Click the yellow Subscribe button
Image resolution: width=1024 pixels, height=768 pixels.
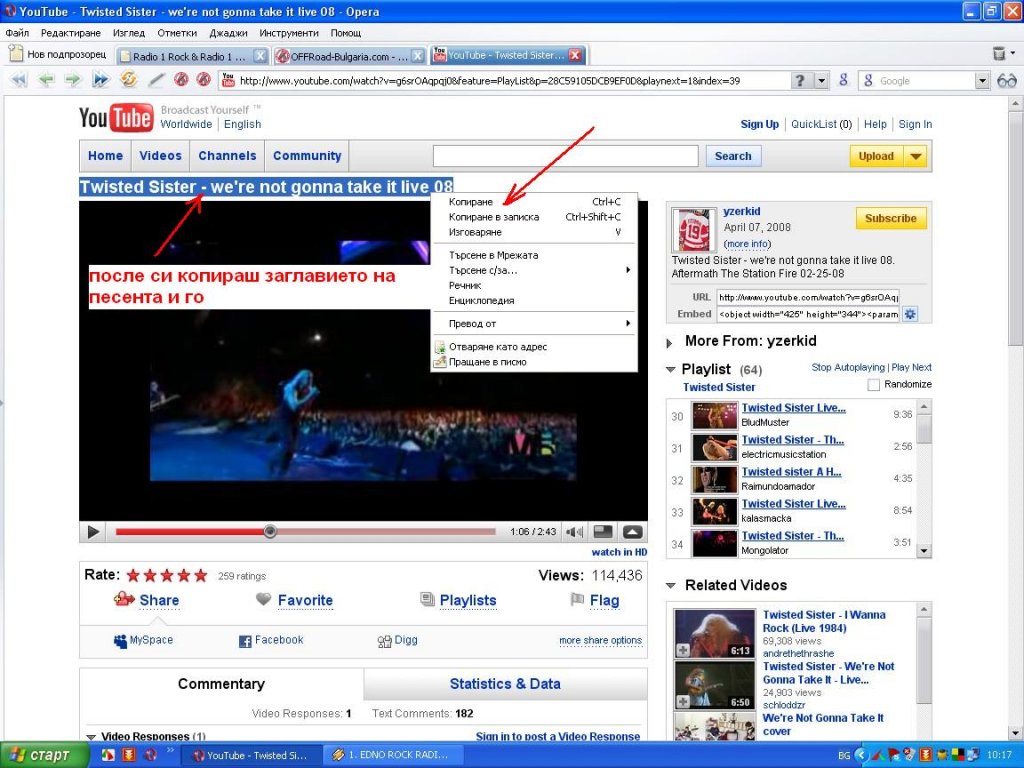point(890,218)
